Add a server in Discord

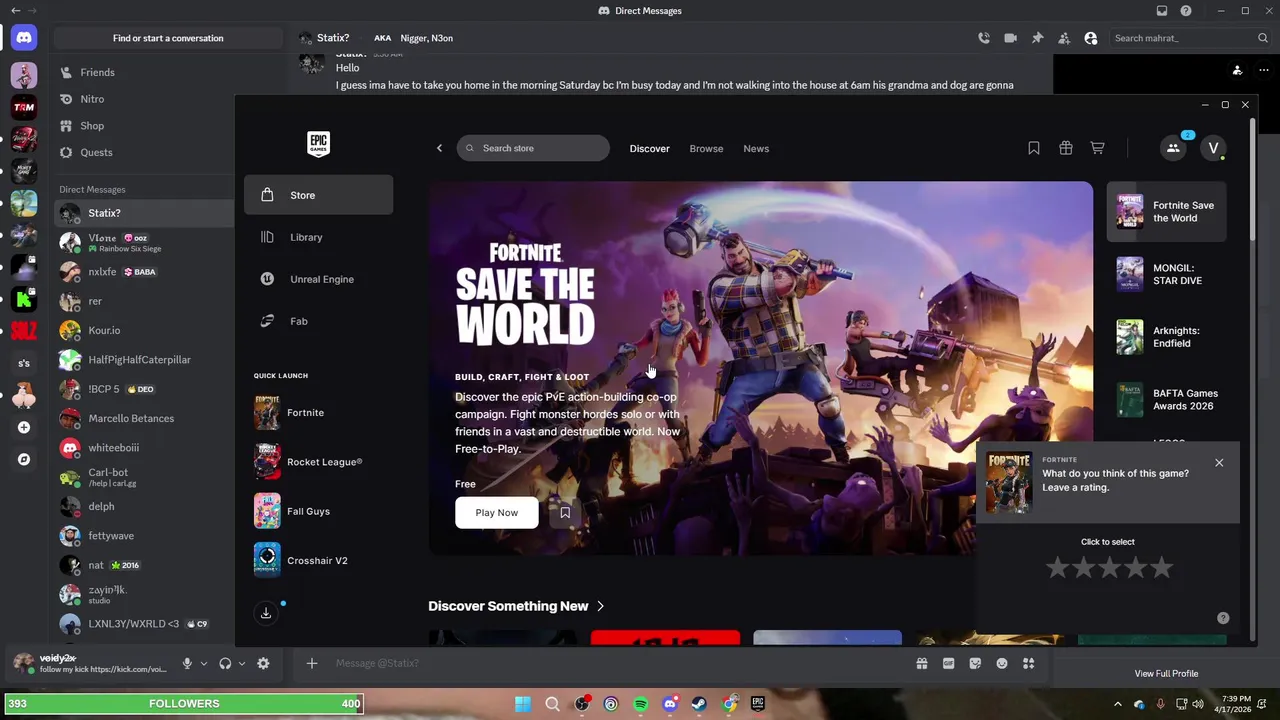[x=24, y=427]
